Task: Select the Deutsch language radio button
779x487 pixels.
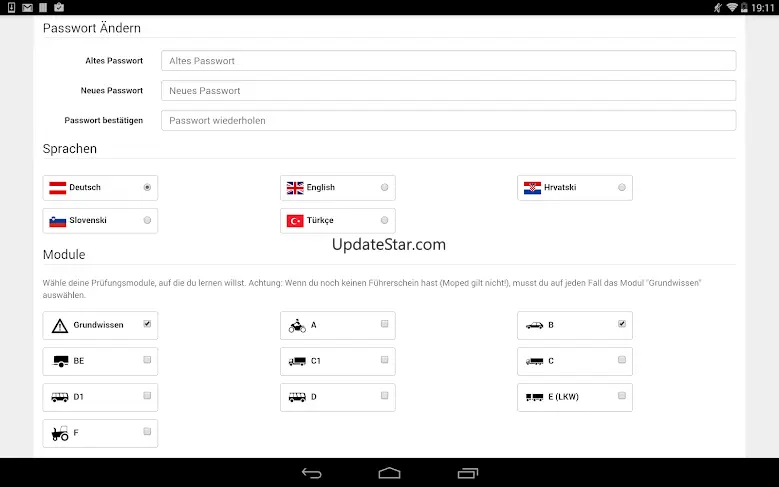Action: click(x=147, y=187)
